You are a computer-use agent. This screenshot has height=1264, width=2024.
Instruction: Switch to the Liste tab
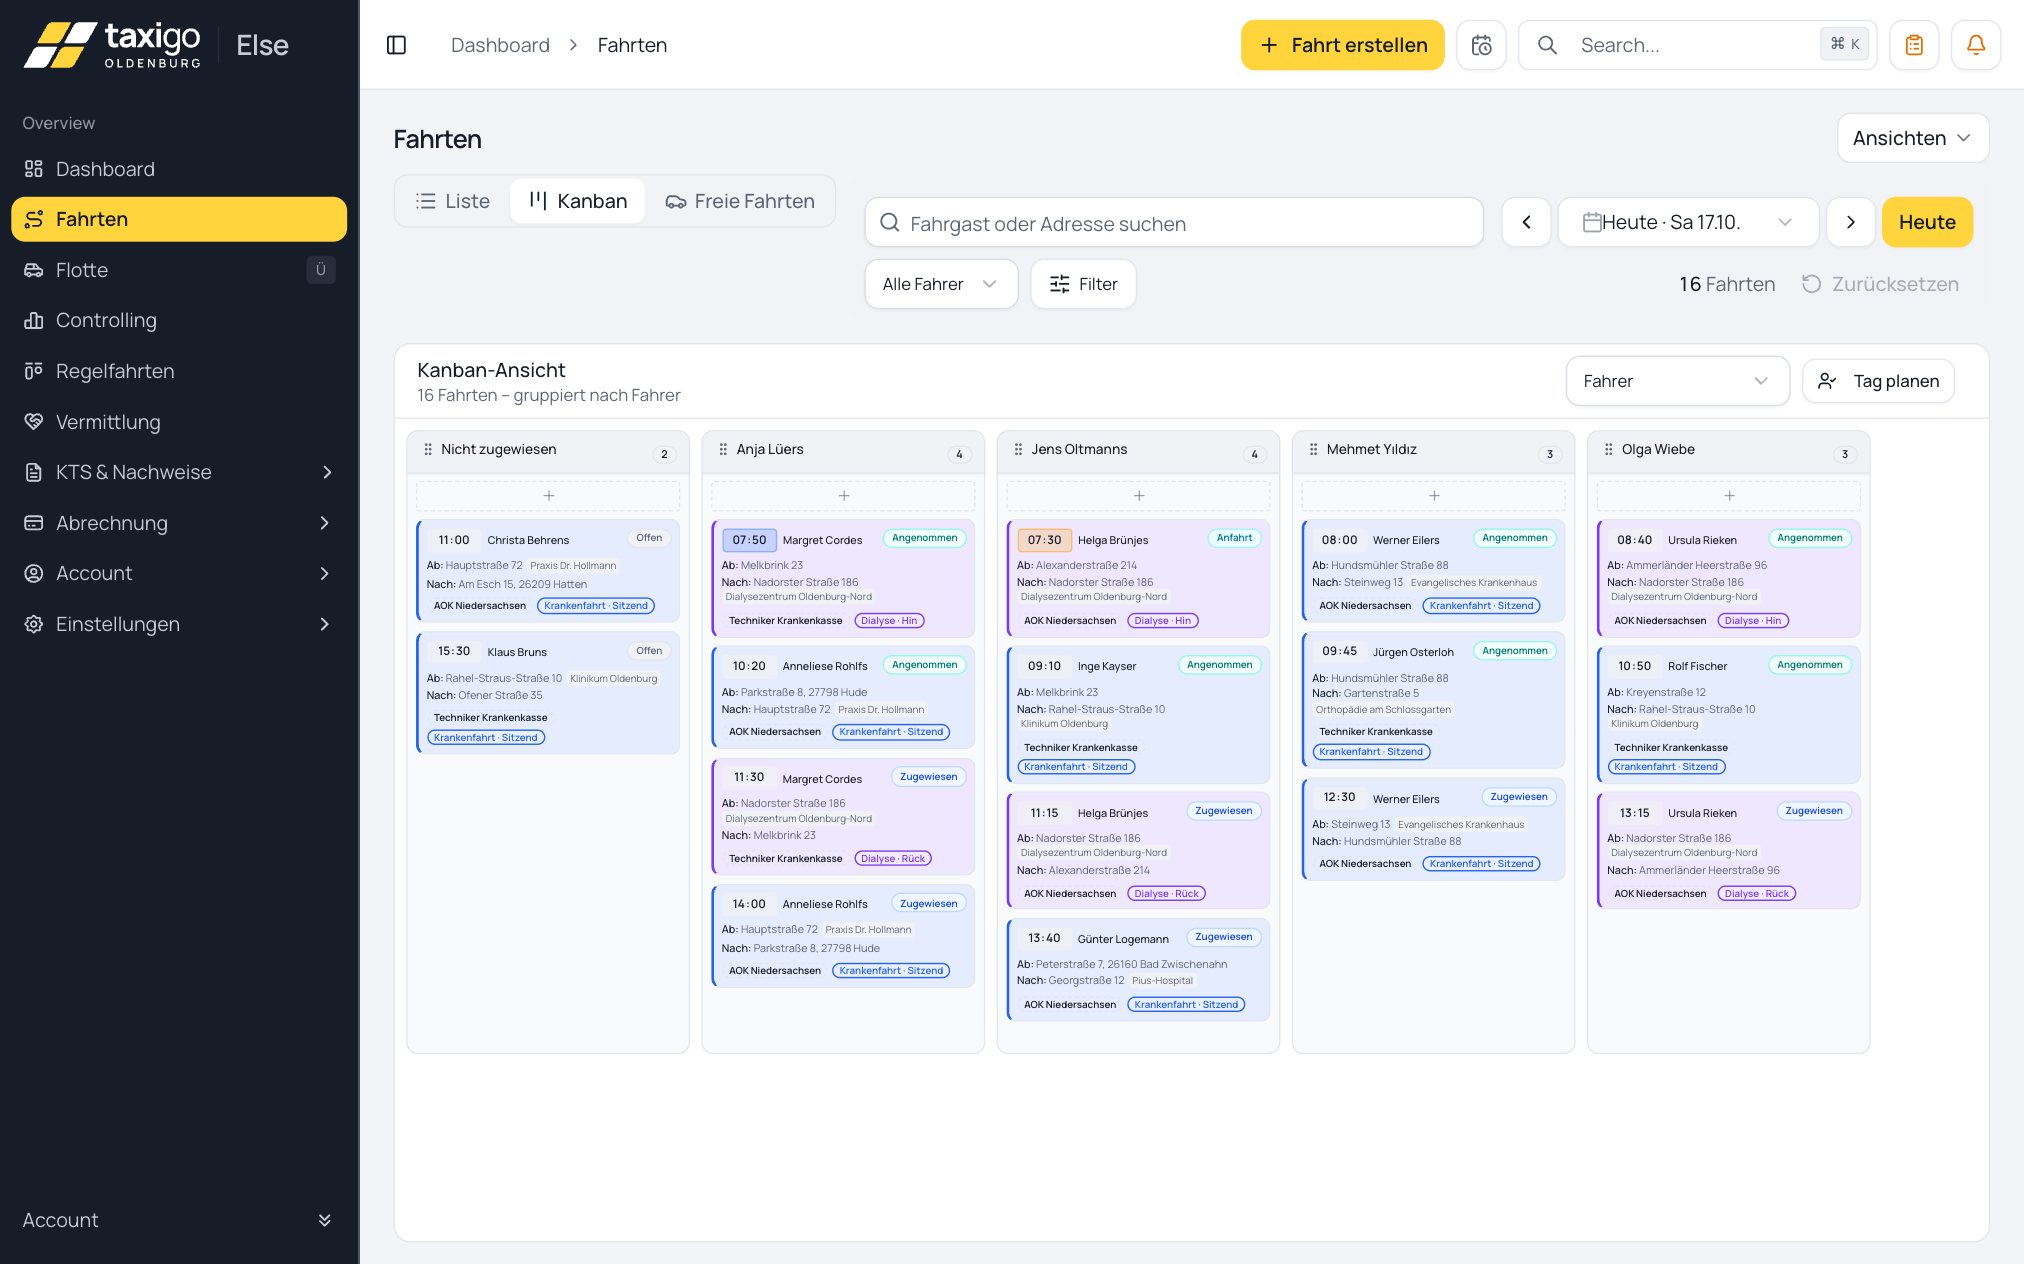[453, 201]
